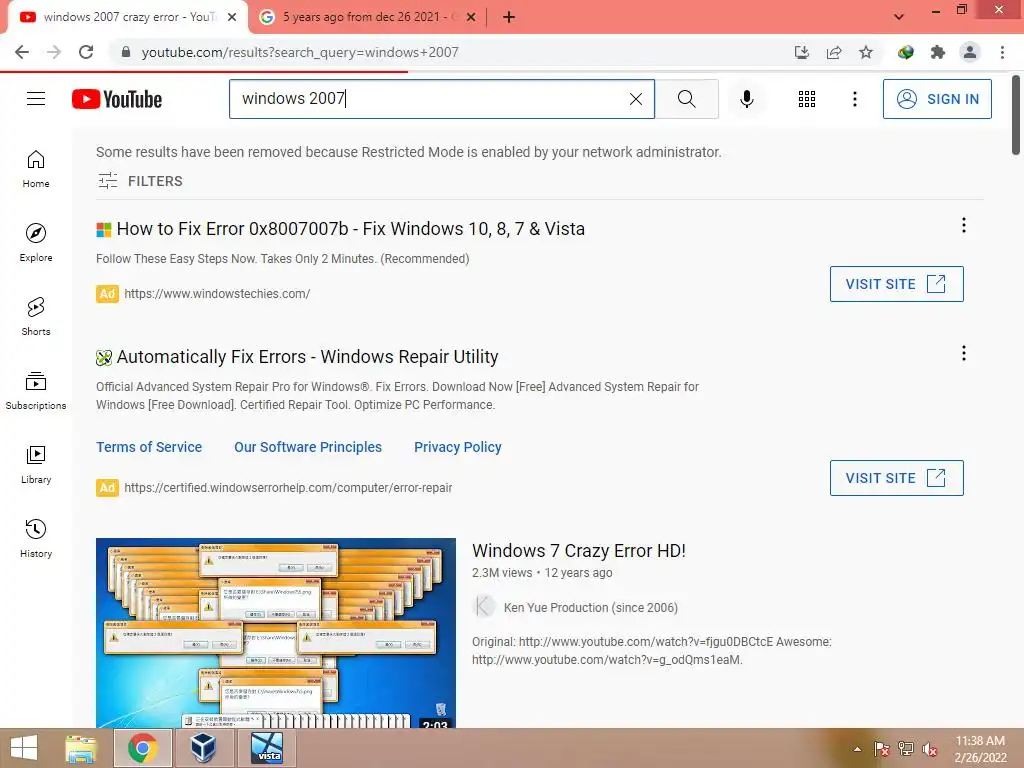
Task: Open the tab search dropdown chevron
Action: [899, 17]
